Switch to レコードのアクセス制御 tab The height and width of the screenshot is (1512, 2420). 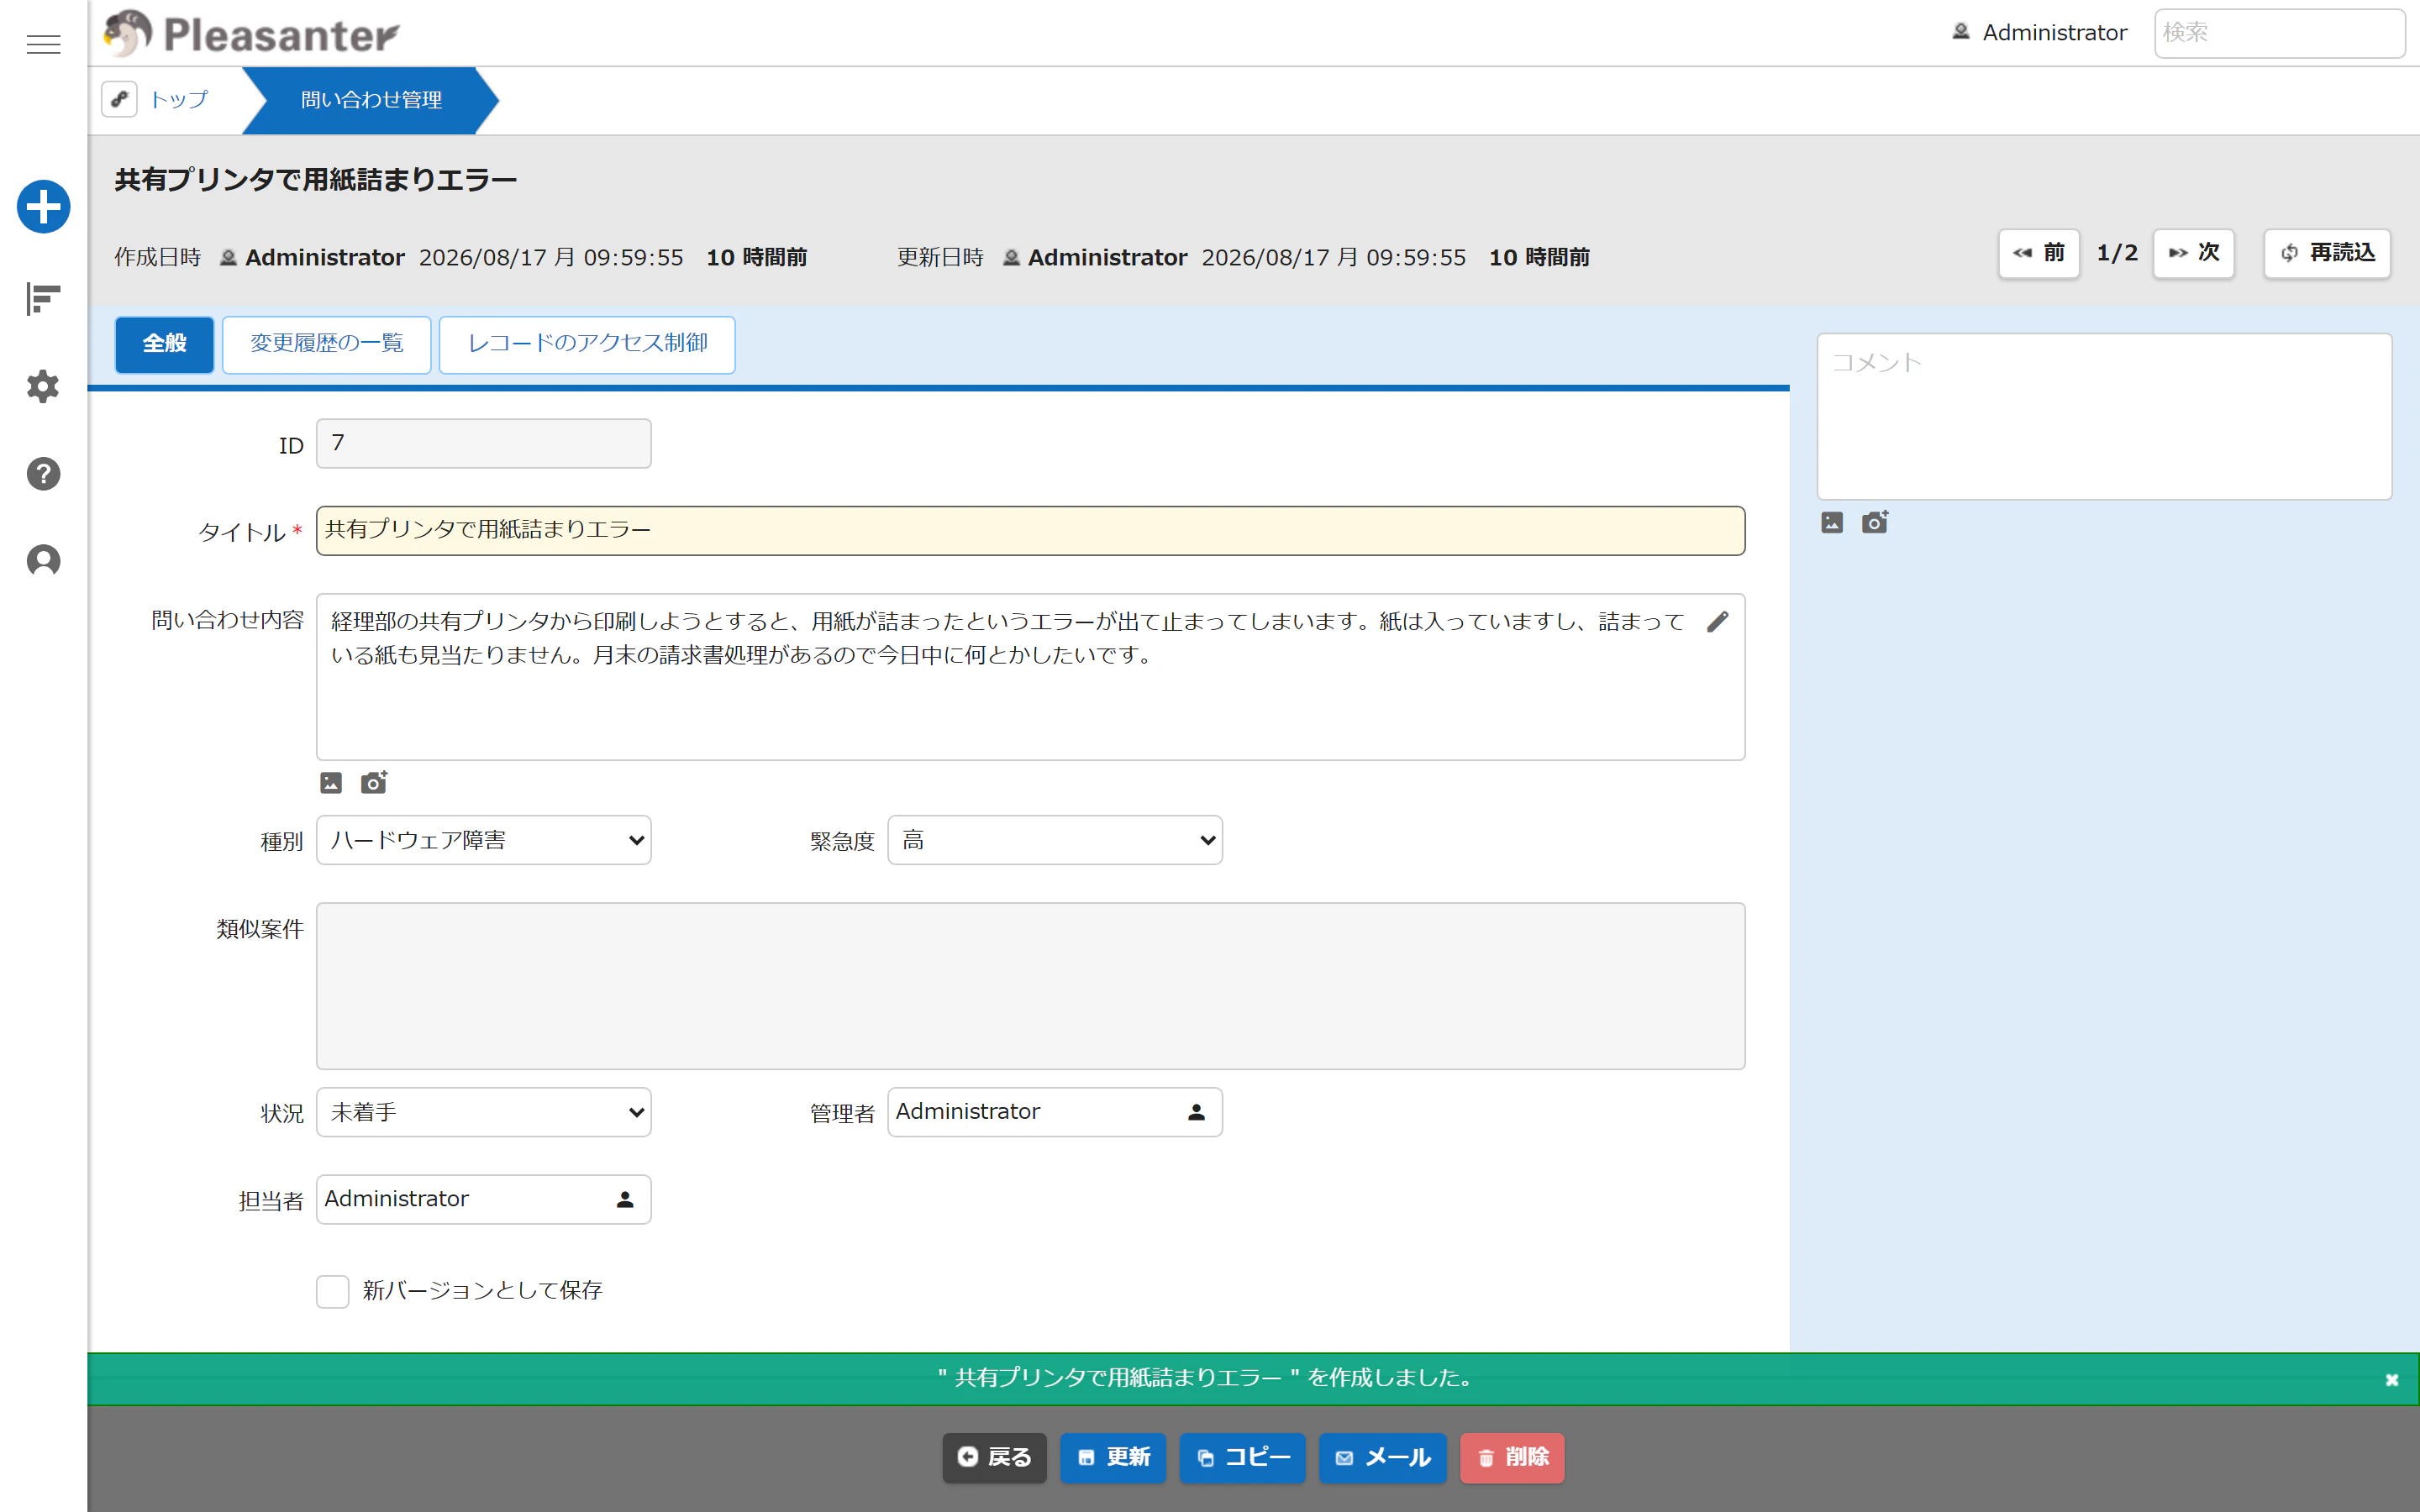[587, 344]
